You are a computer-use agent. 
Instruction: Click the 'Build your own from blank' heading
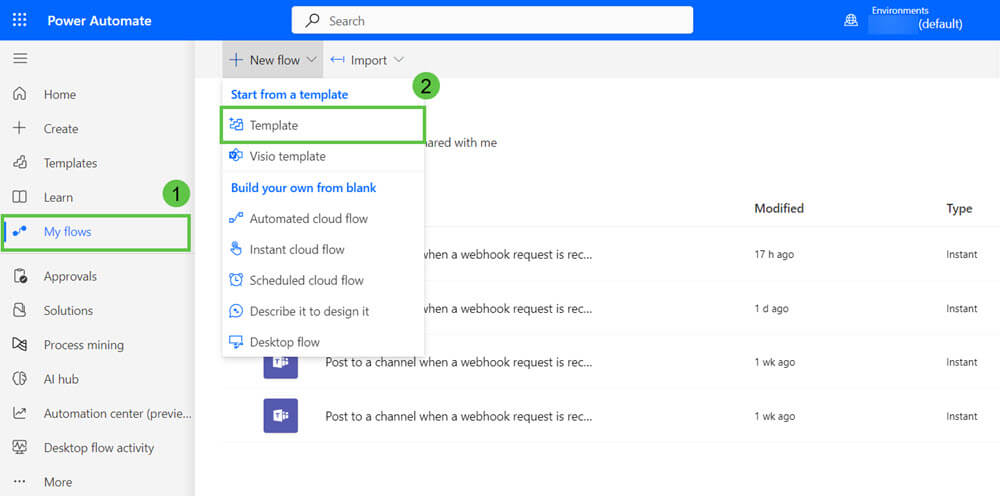tap(304, 188)
